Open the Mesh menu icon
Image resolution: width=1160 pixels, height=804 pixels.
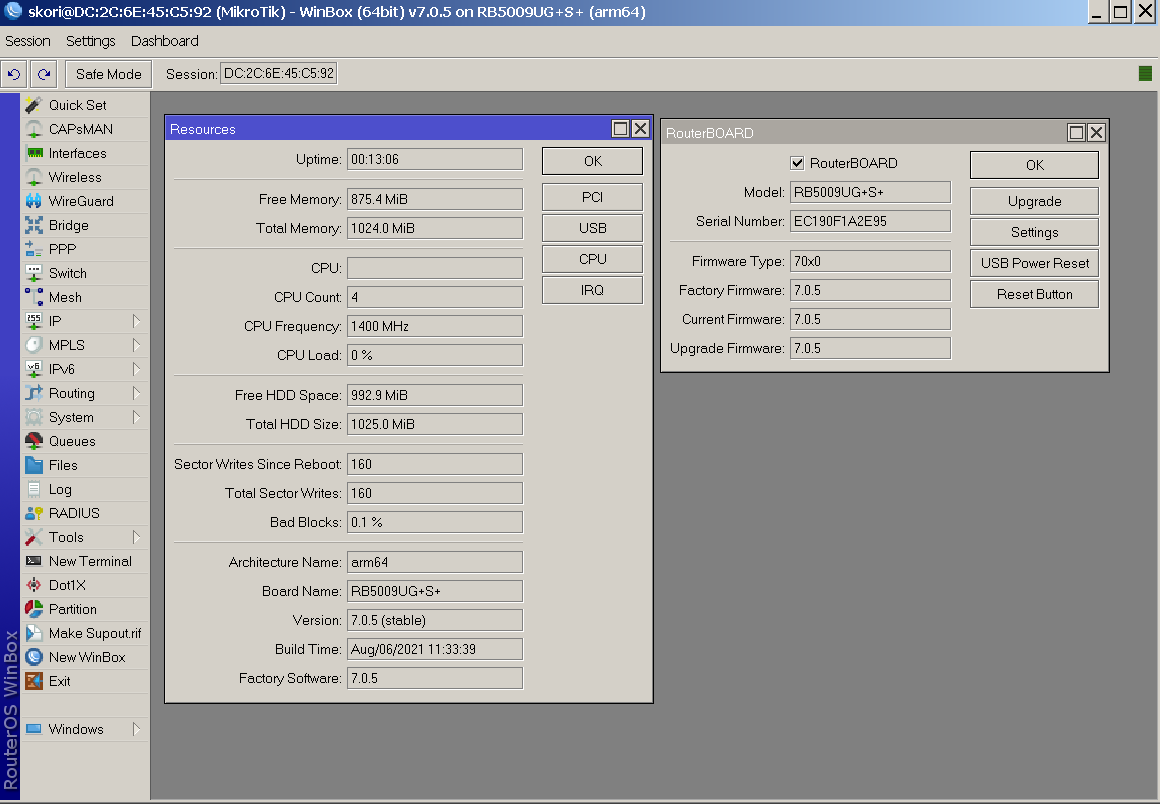(34, 297)
